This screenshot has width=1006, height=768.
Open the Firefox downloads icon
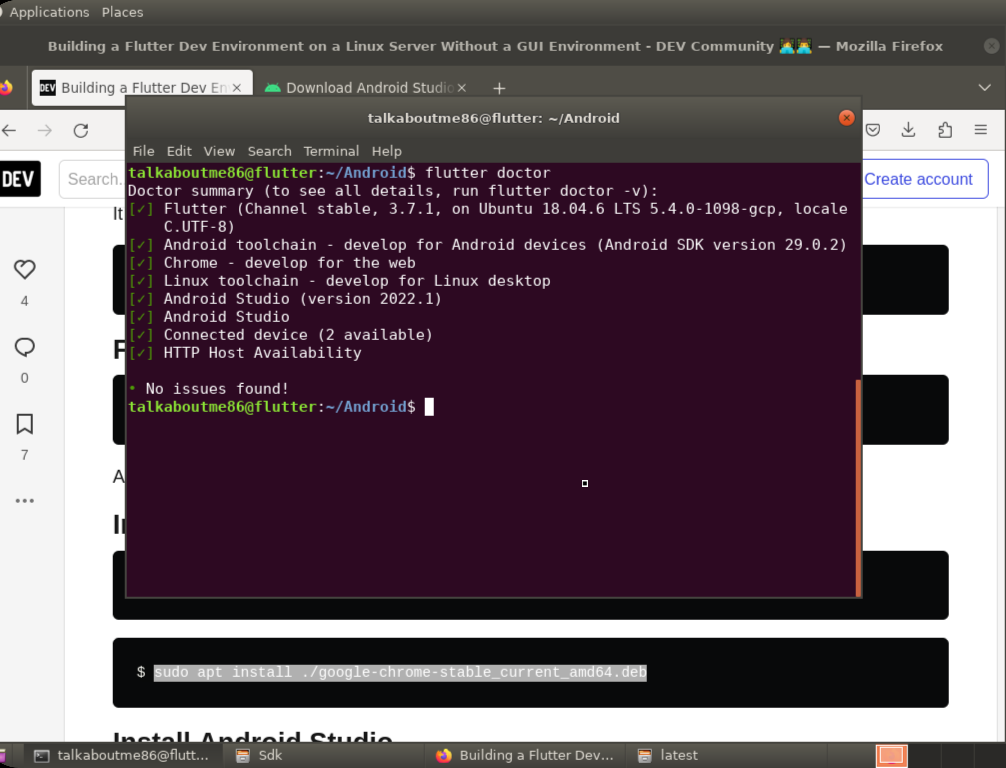tap(908, 130)
